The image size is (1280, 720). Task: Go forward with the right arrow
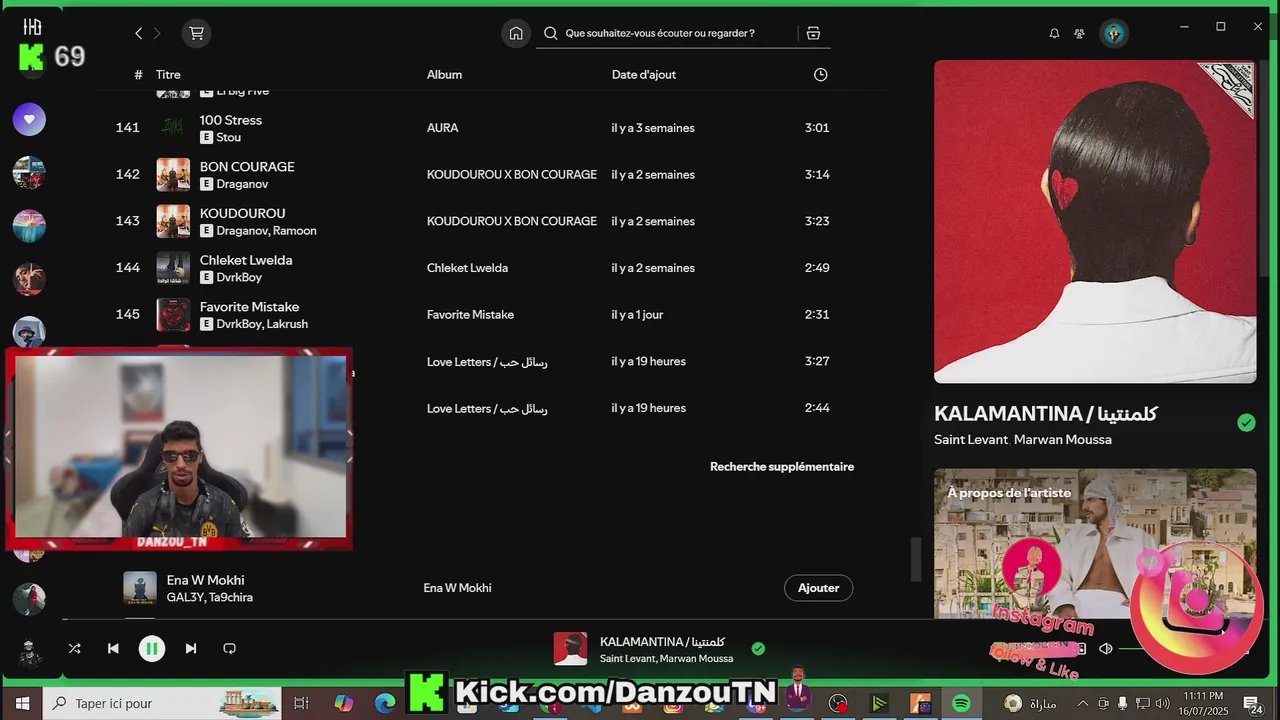pyautogui.click(x=157, y=33)
